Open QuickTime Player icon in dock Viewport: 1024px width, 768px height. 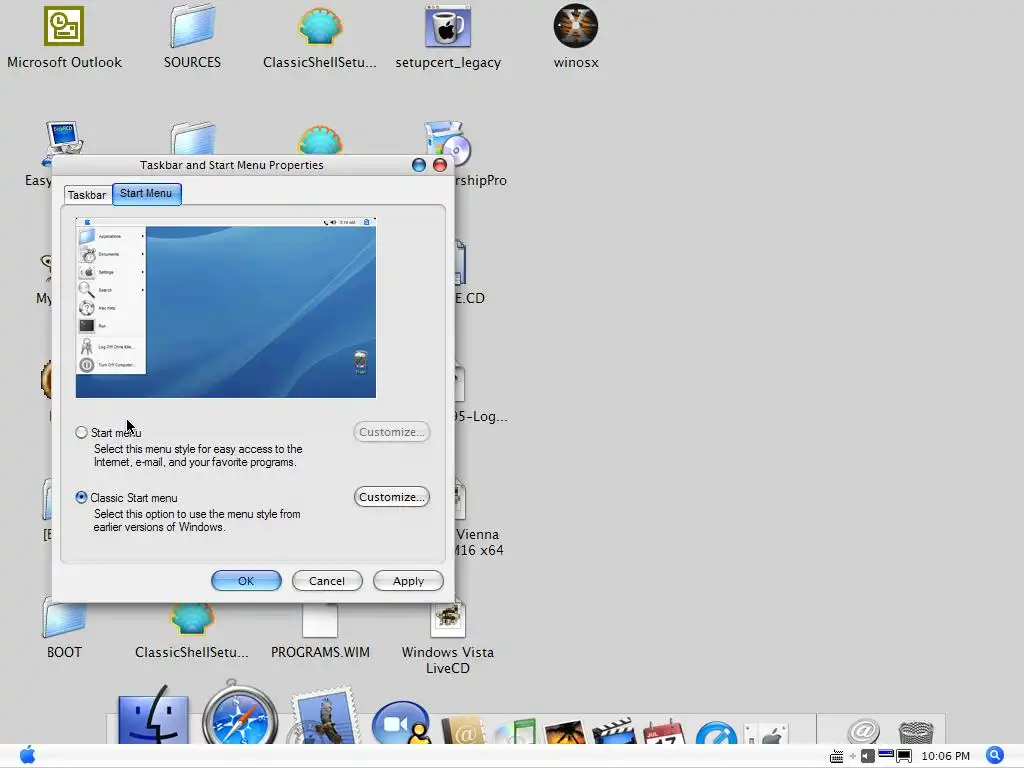[x=716, y=733]
